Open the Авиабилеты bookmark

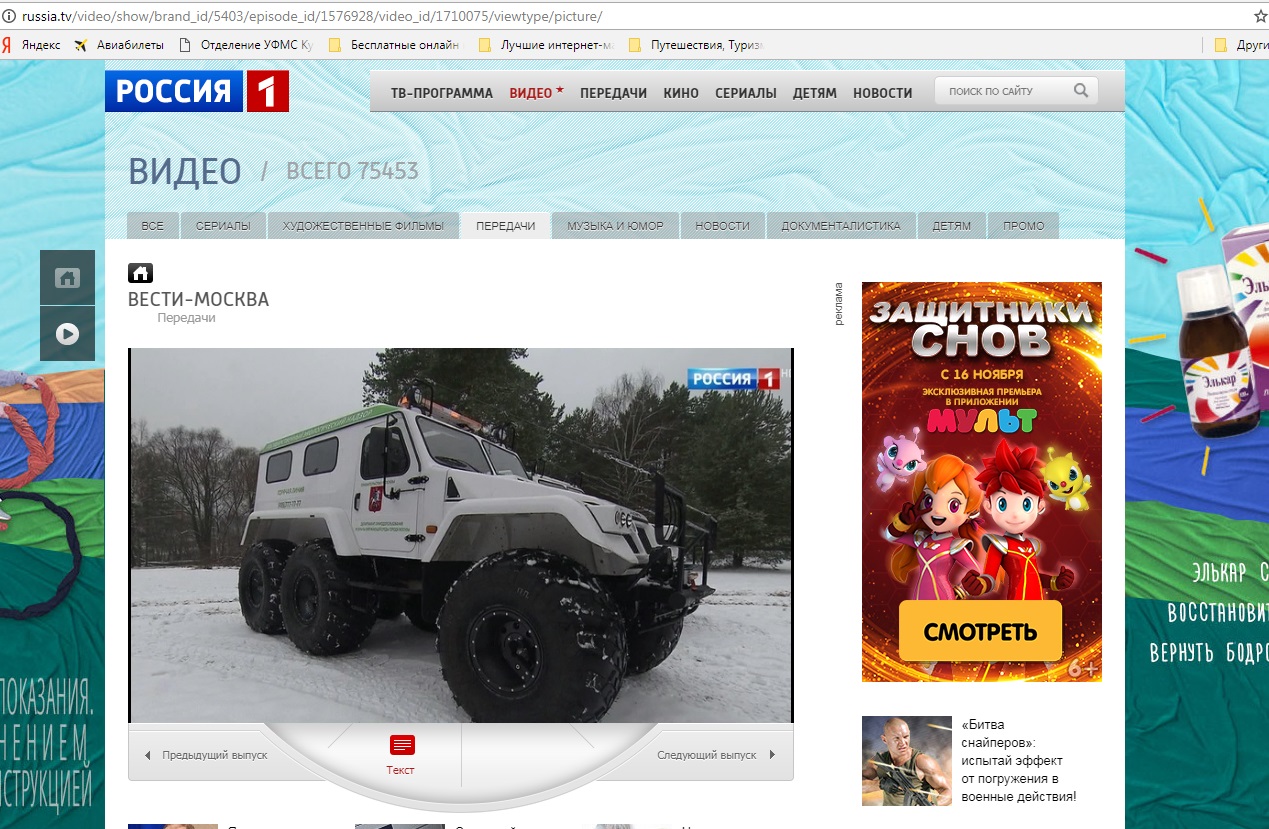pyautogui.click(x=118, y=45)
